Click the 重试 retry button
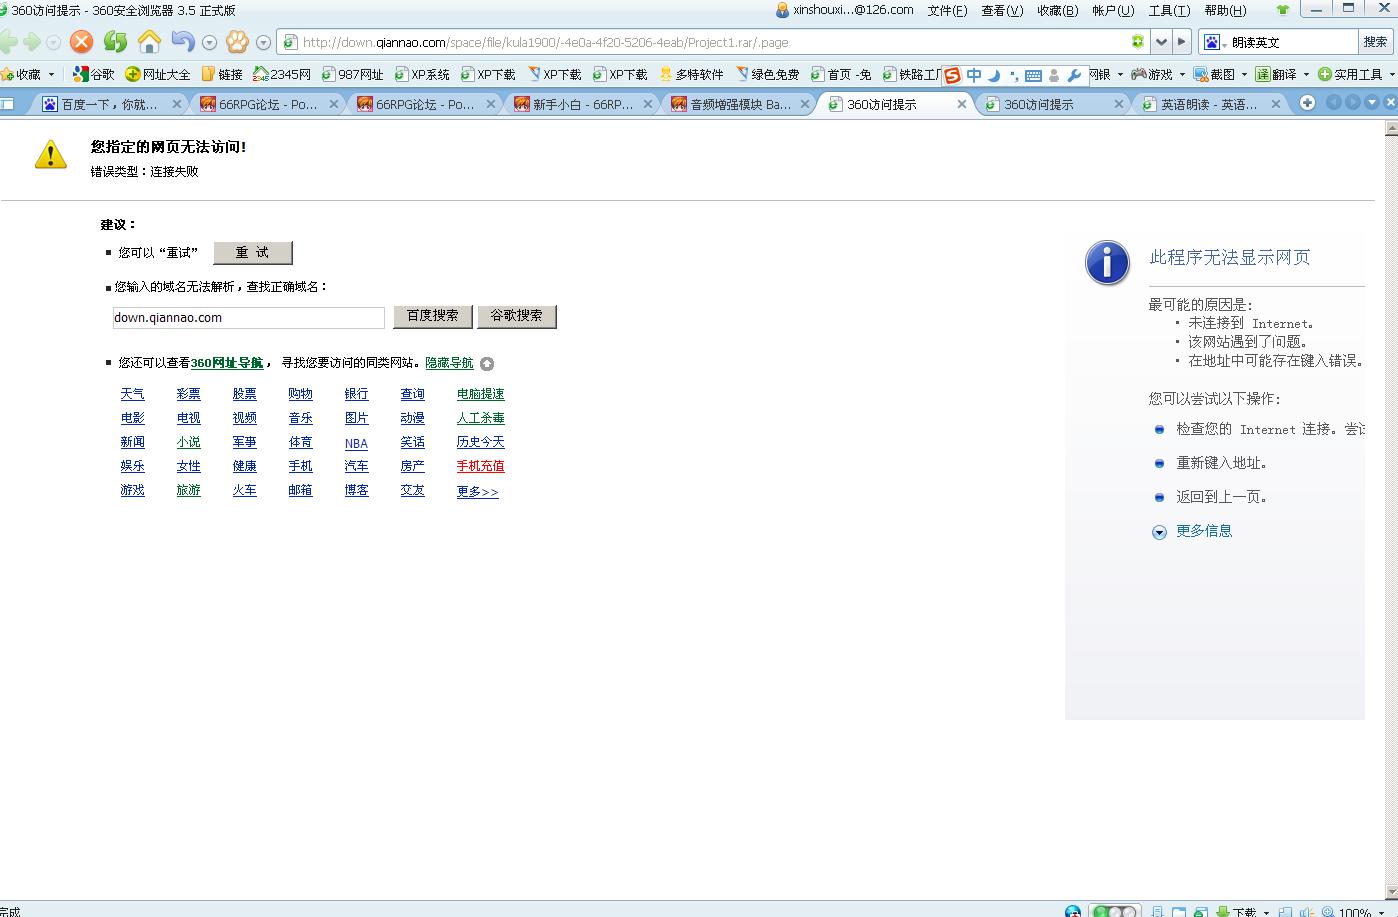The image size is (1398, 917). point(253,253)
